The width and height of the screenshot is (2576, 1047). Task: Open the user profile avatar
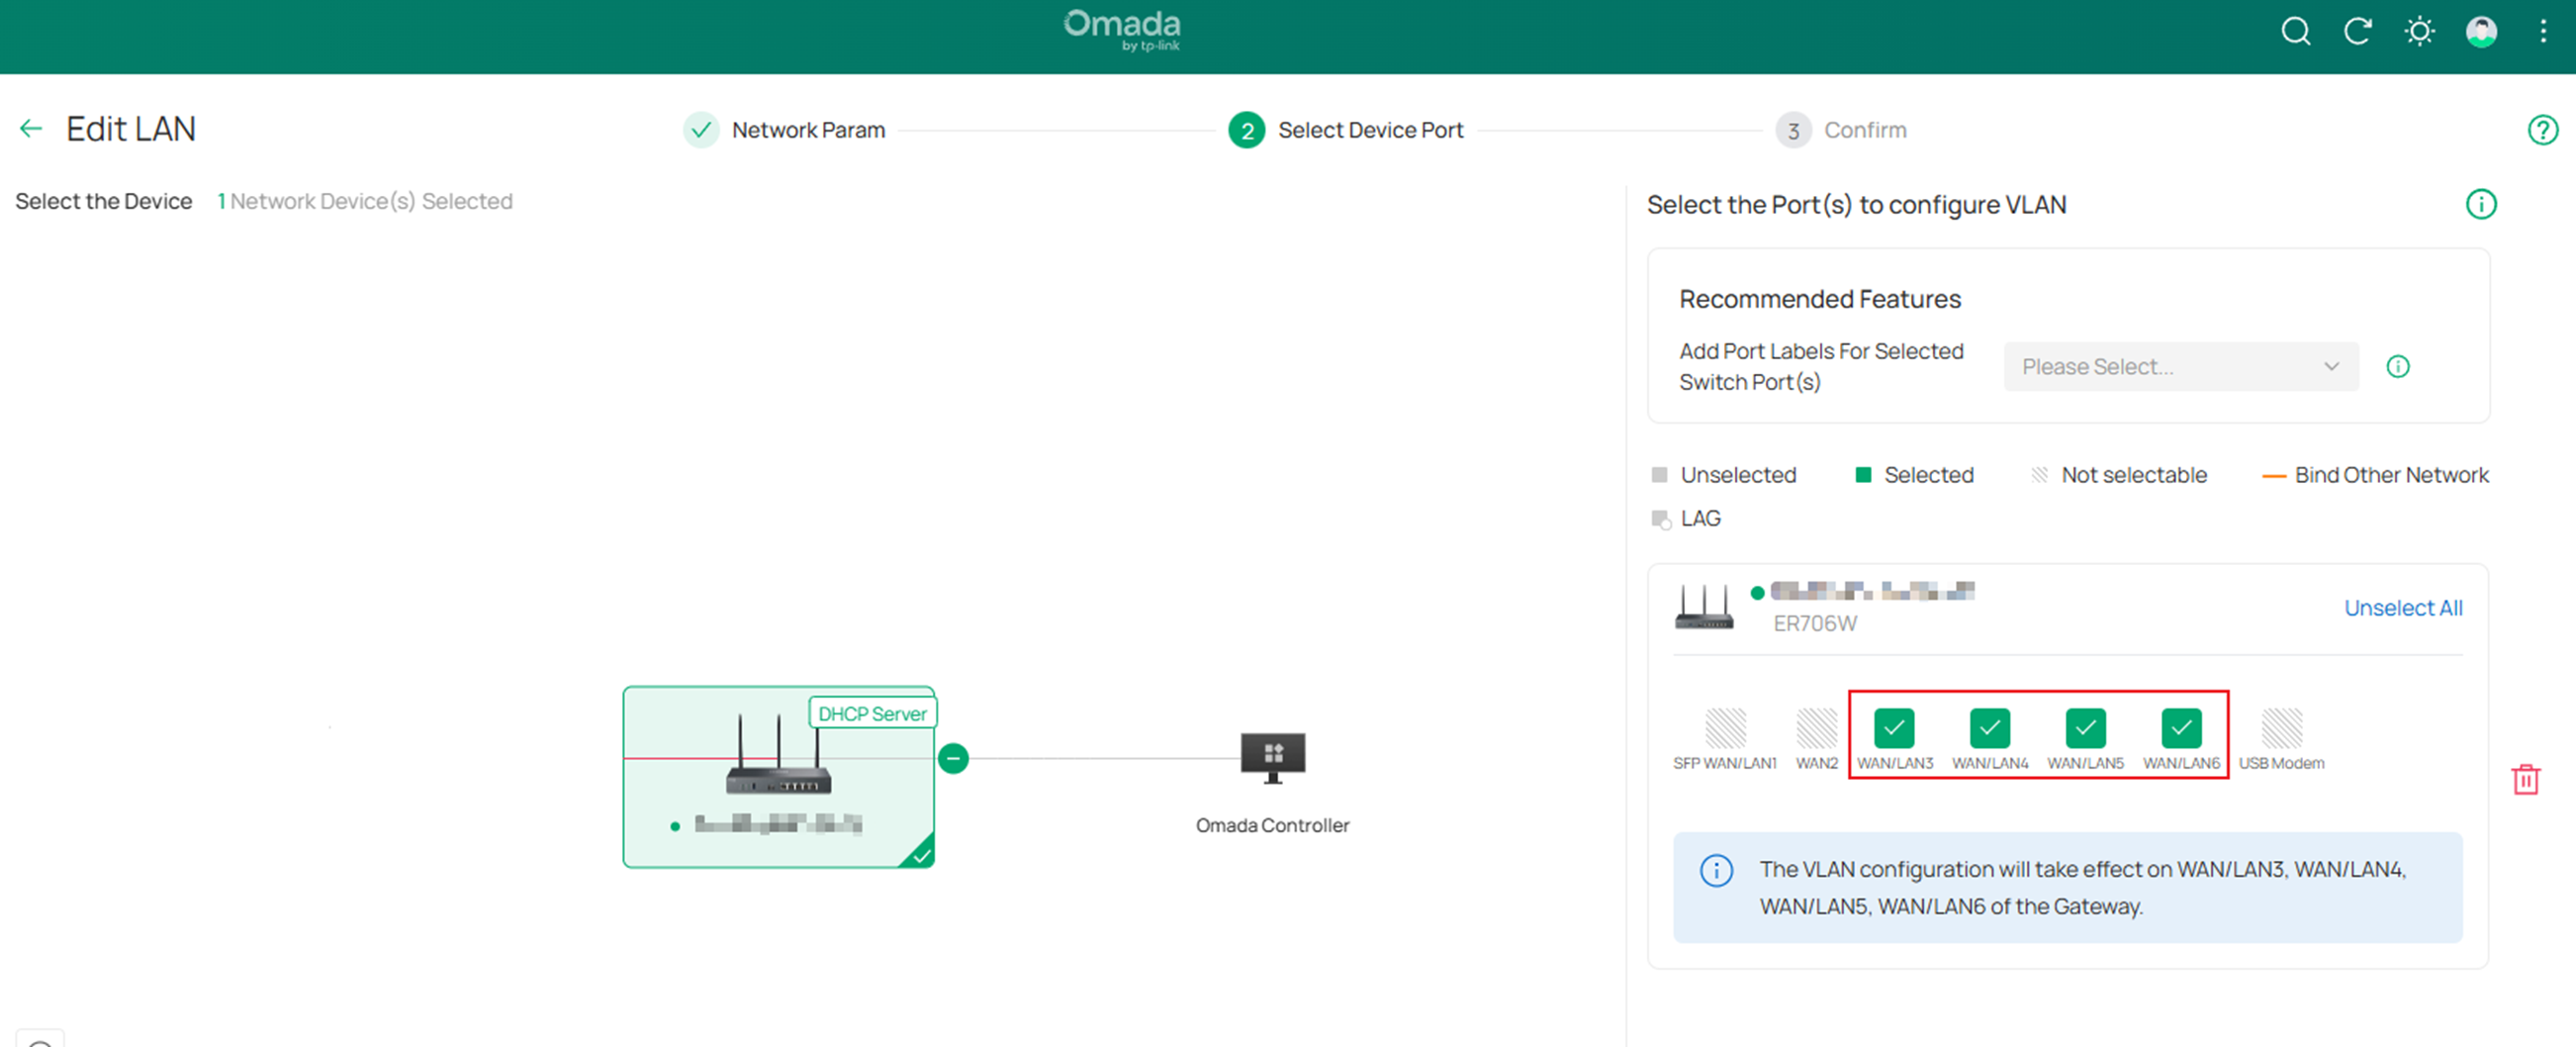click(2481, 31)
